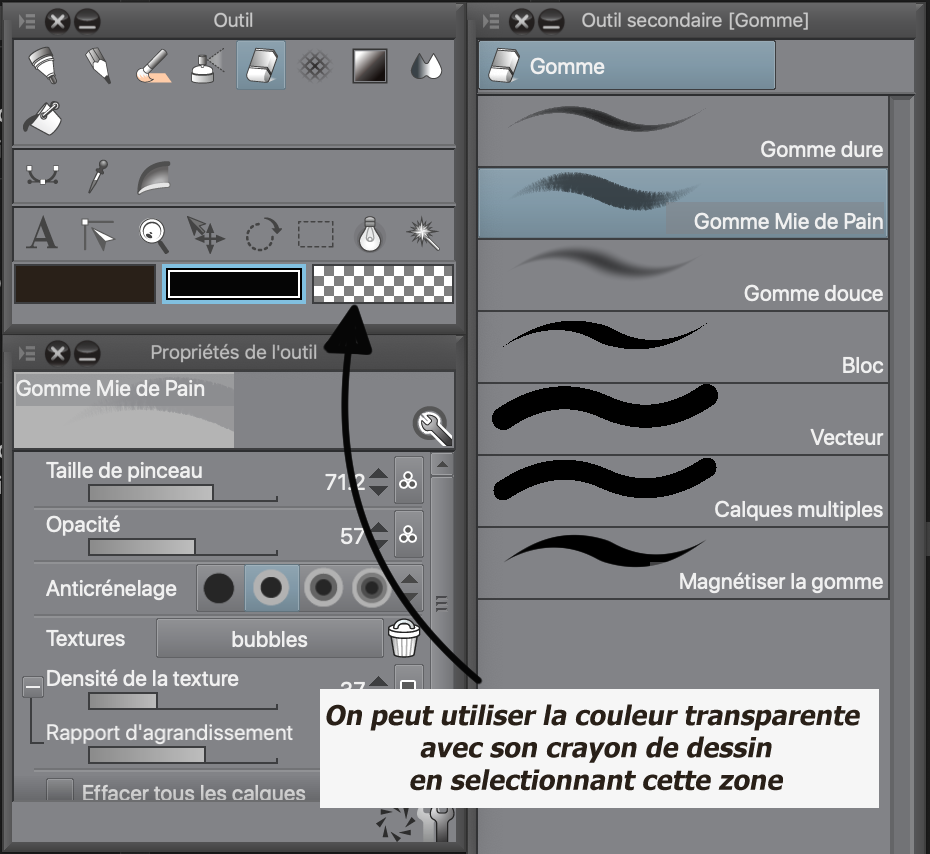Choose the Magnétiser la gomme eraser
The width and height of the screenshot is (930, 854).
point(682,562)
